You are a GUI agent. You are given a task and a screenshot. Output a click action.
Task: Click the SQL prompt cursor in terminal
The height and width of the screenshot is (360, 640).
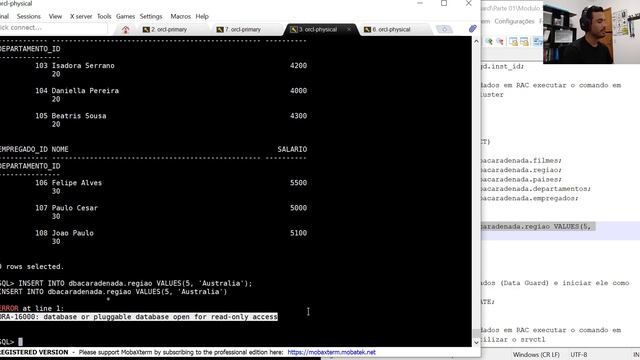20,342
